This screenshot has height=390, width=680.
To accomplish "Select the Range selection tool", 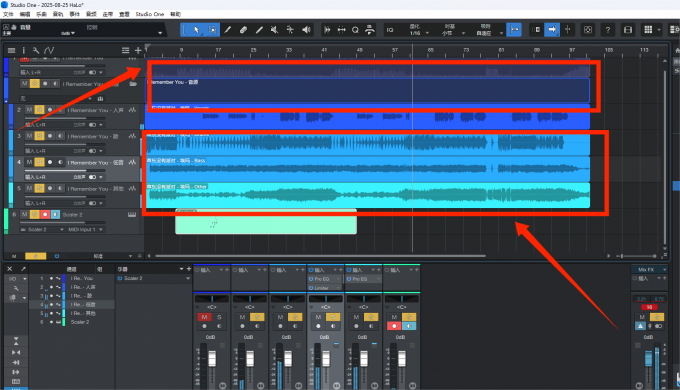I will (212, 29).
